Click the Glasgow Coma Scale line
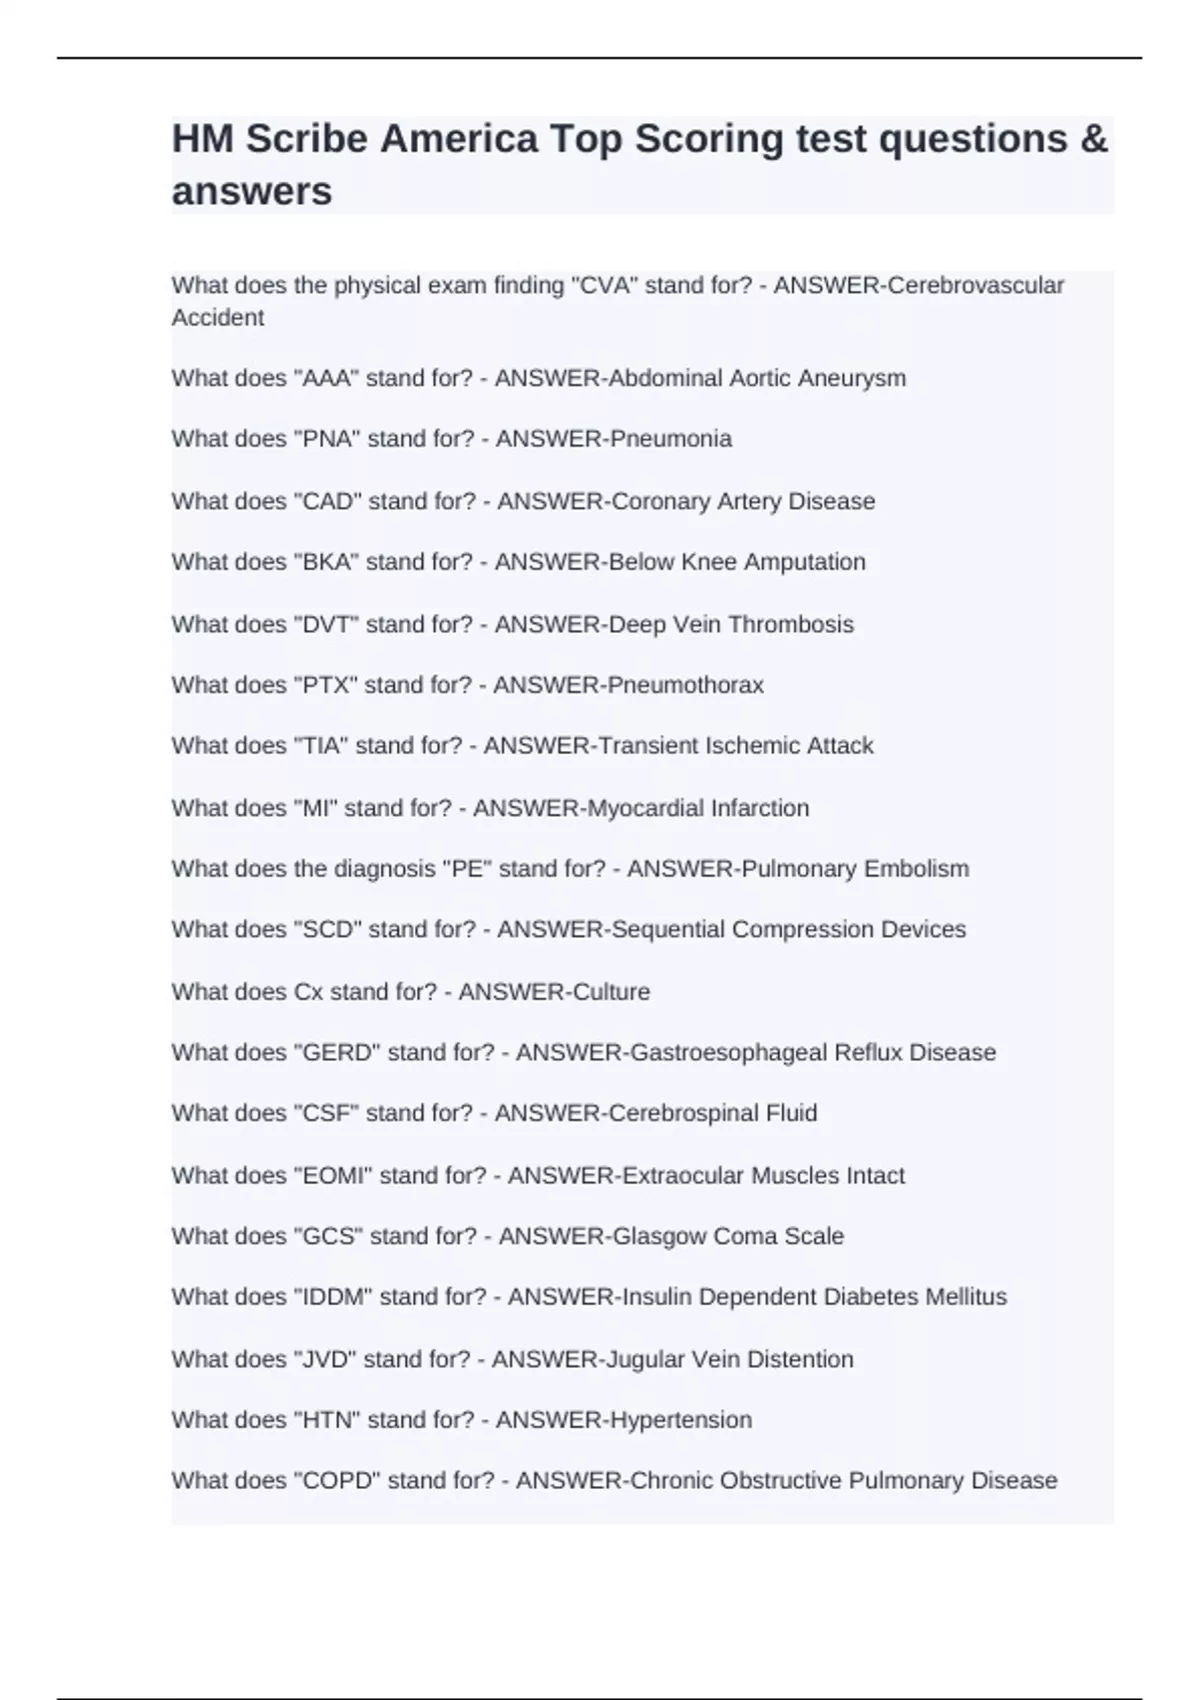The height and width of the screenshot is (1700, 1200). 507,1237
